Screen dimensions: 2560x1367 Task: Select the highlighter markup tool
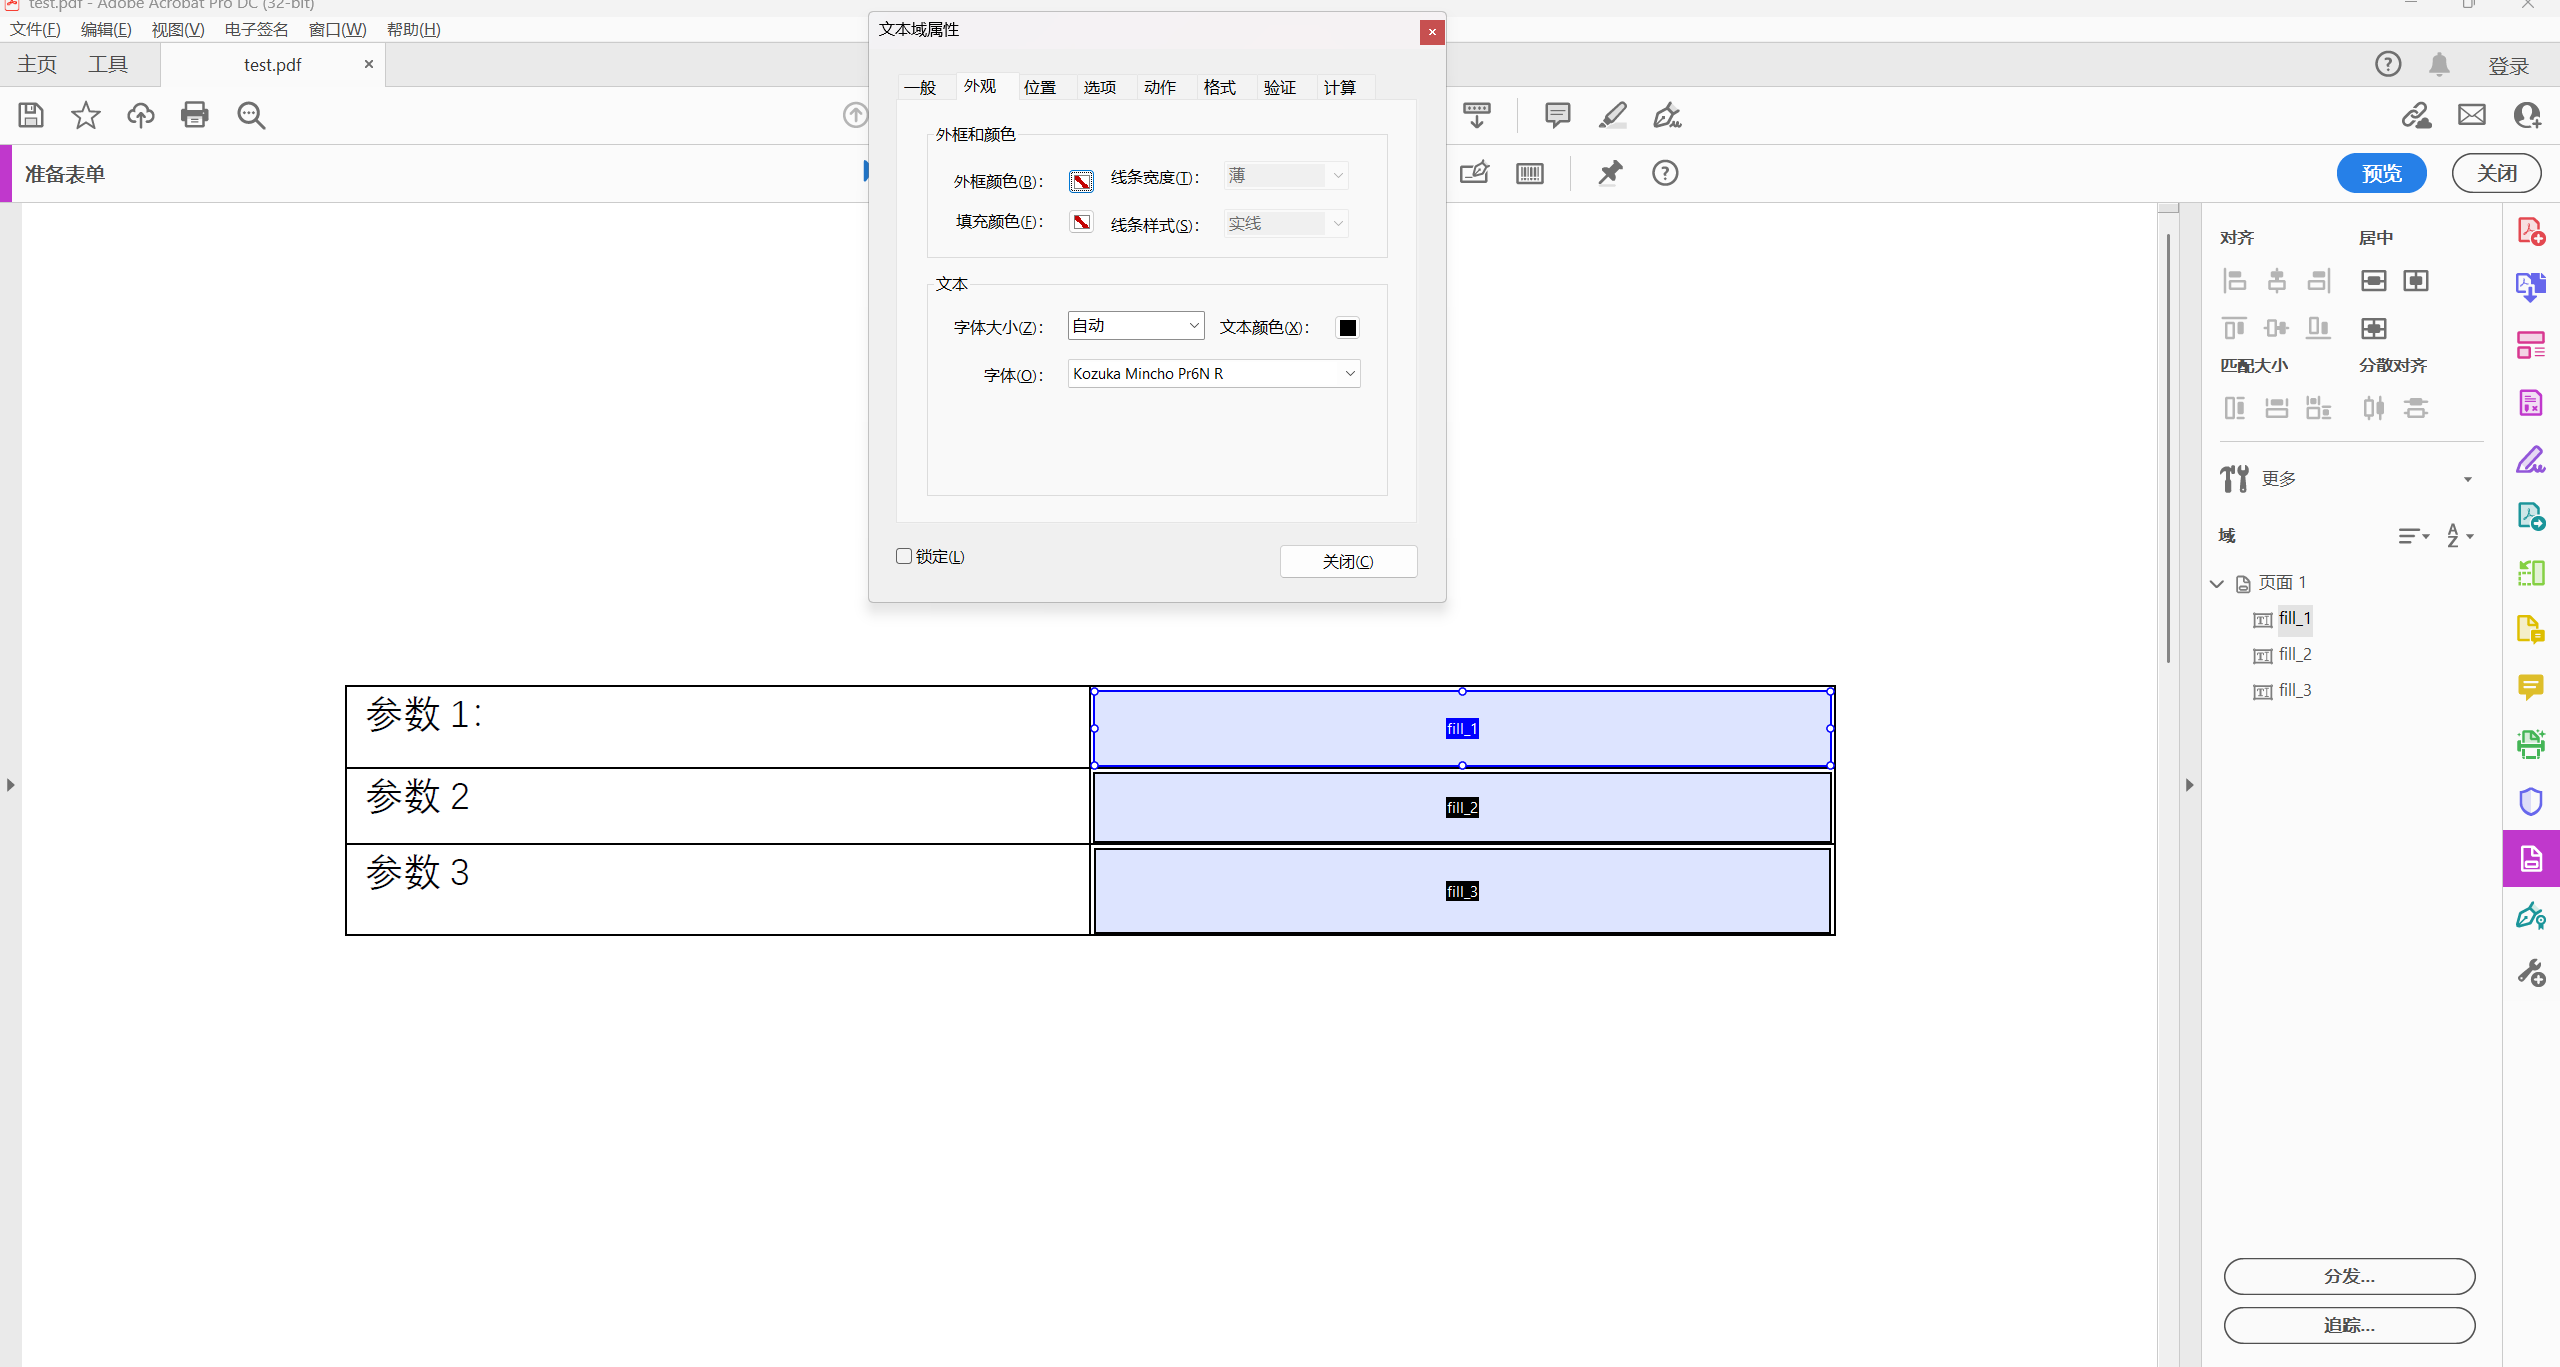pos(1613,115)
